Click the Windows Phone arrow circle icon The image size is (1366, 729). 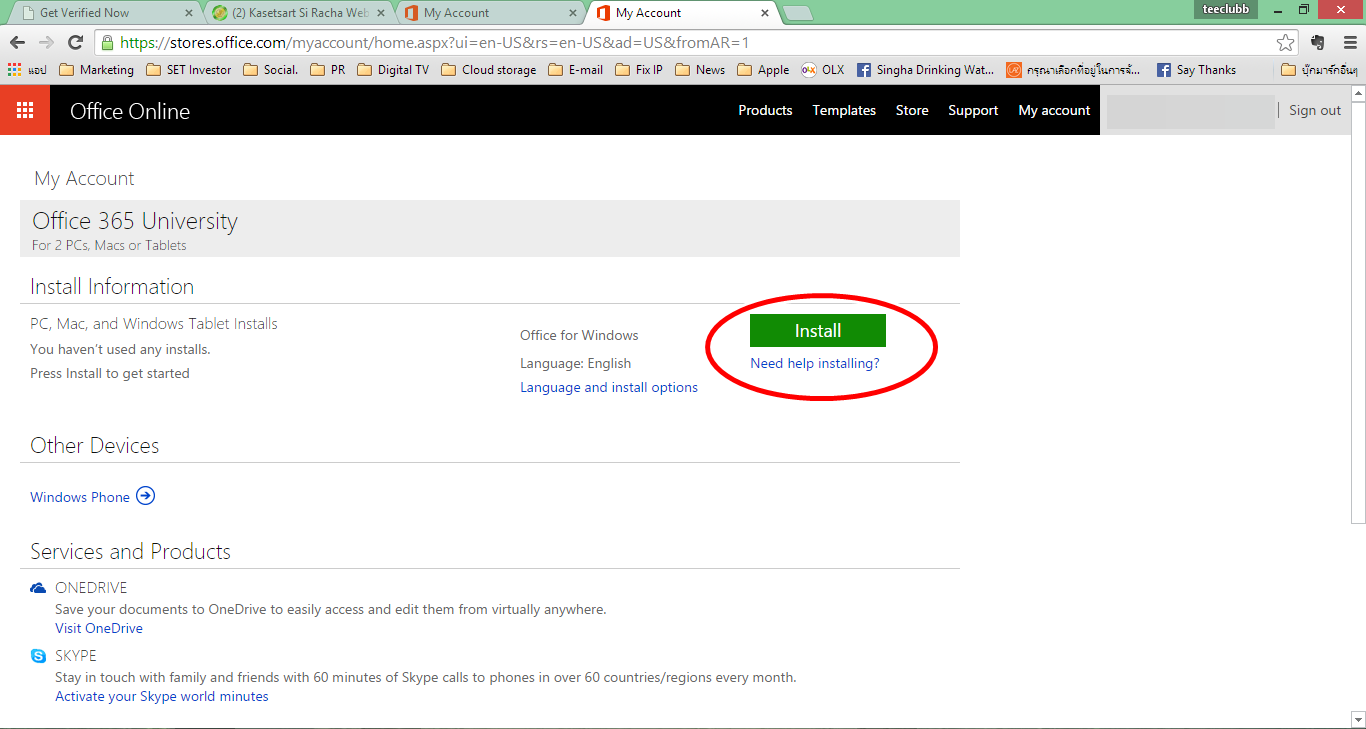[146, 496]
